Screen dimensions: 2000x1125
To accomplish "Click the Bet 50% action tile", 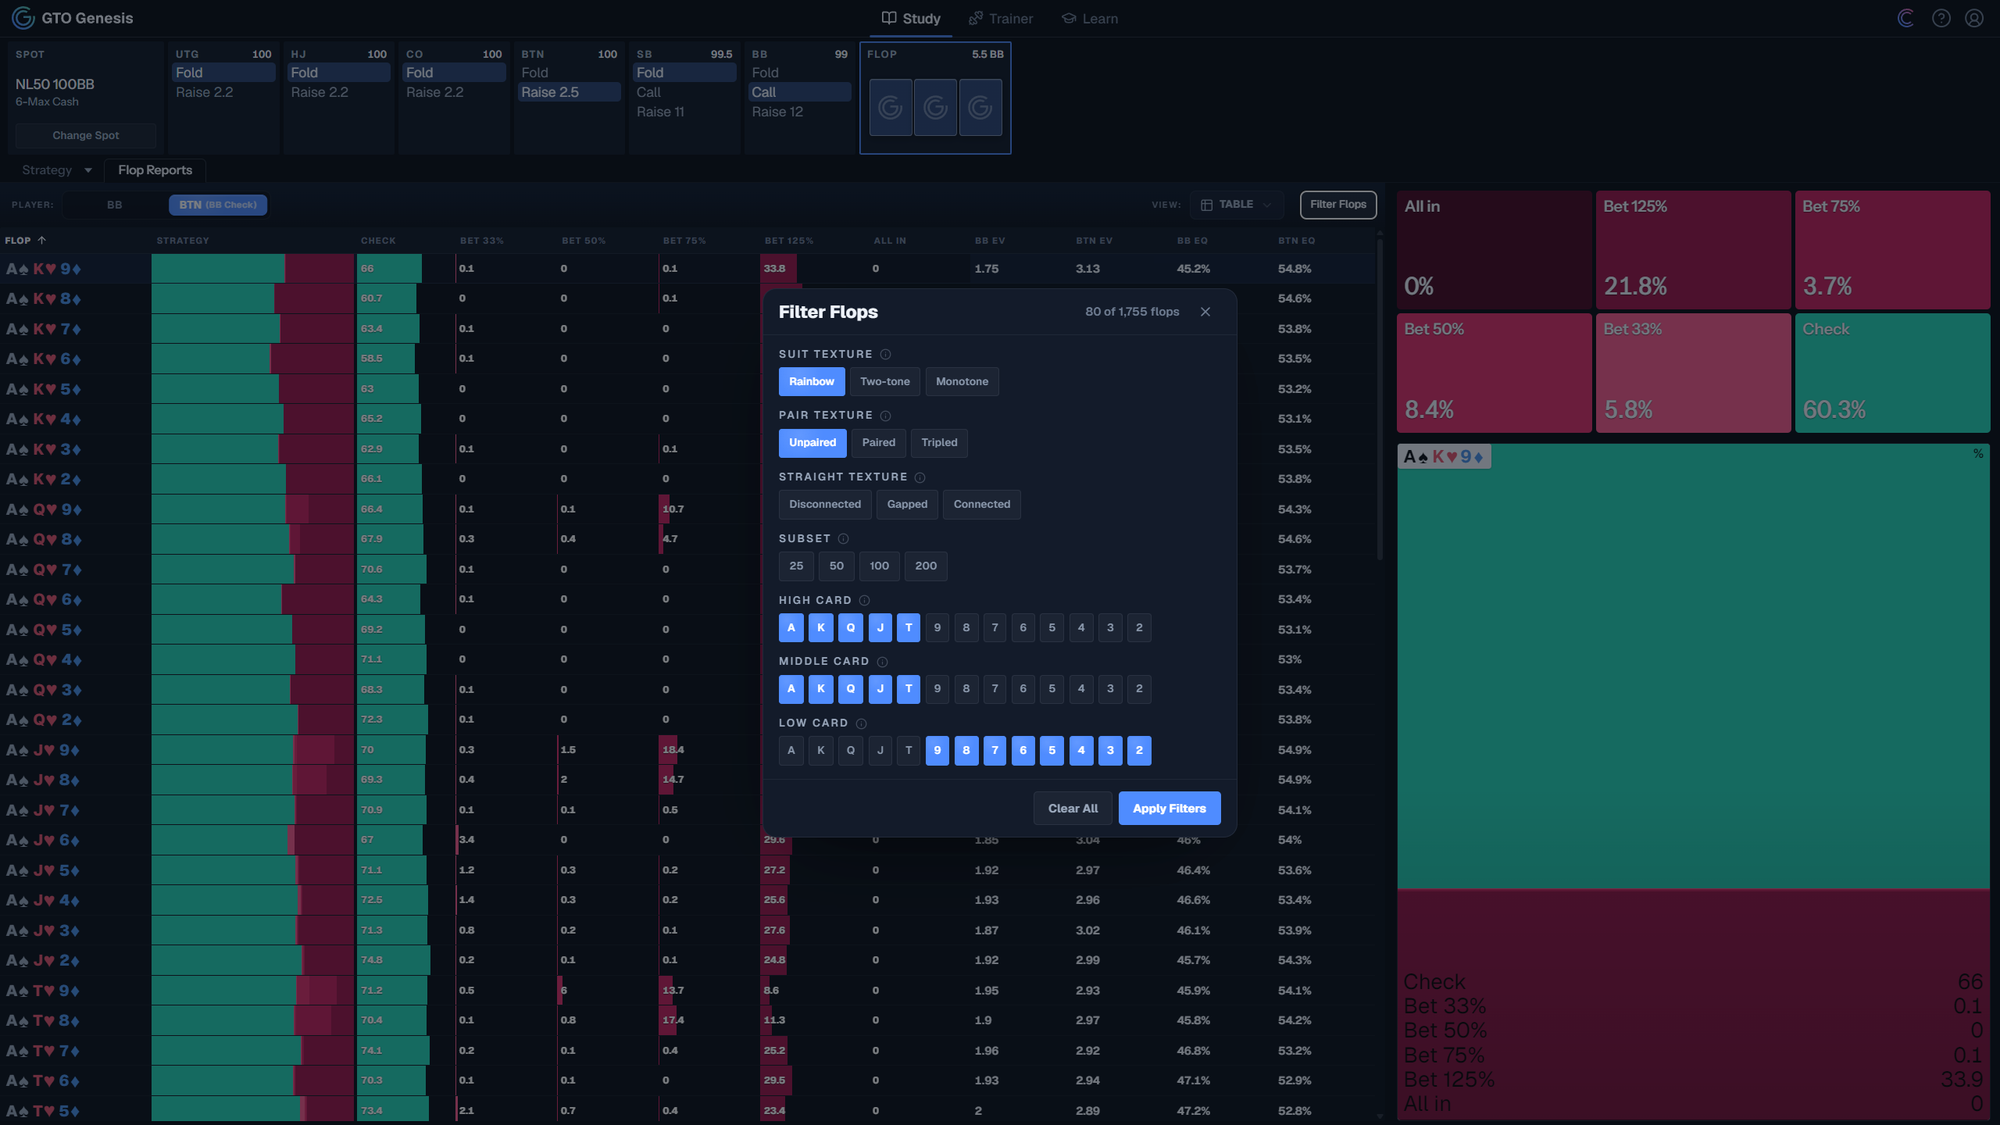I will click(x=1494, y=373).
